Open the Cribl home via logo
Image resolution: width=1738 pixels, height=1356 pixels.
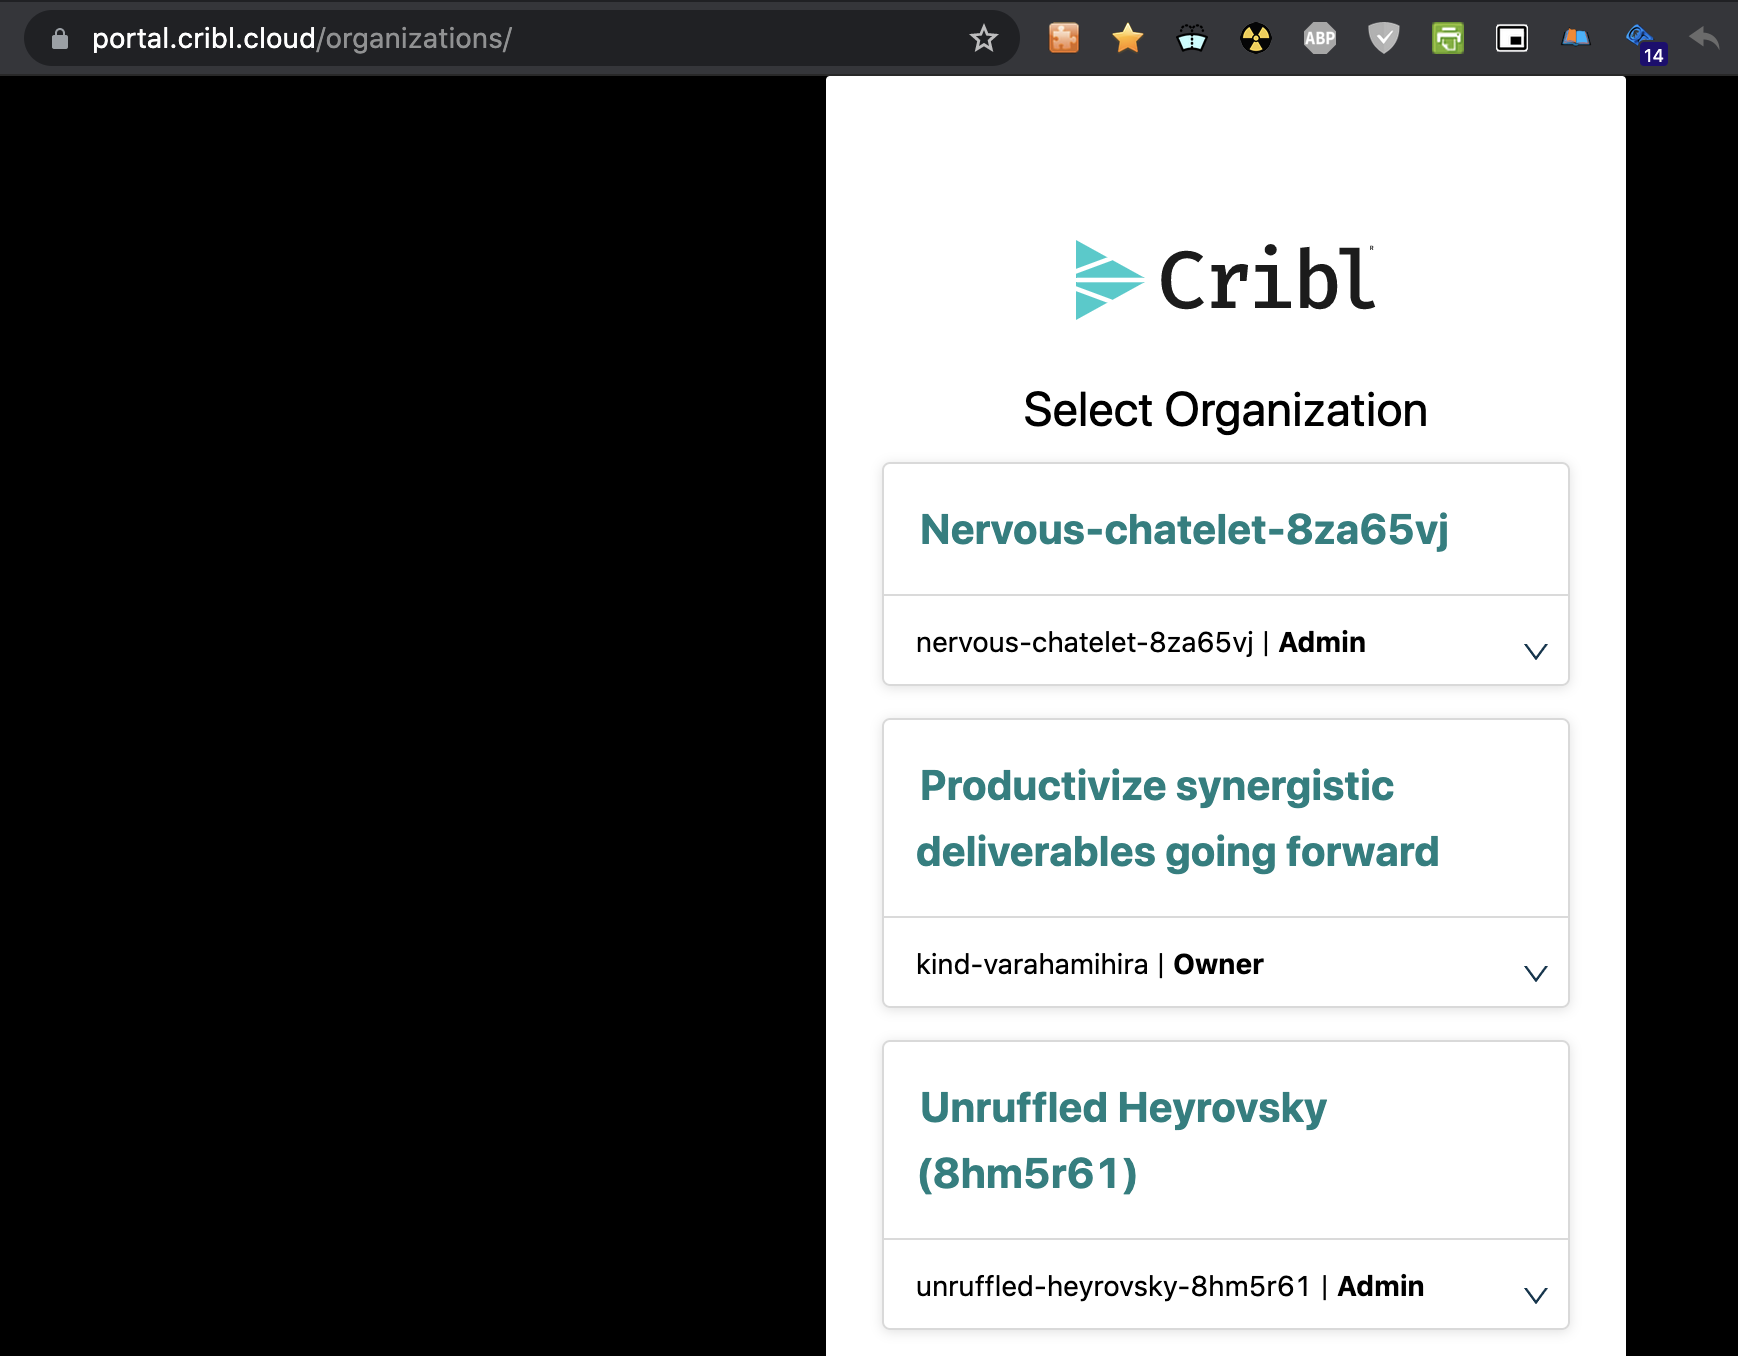click(1224, 278)
